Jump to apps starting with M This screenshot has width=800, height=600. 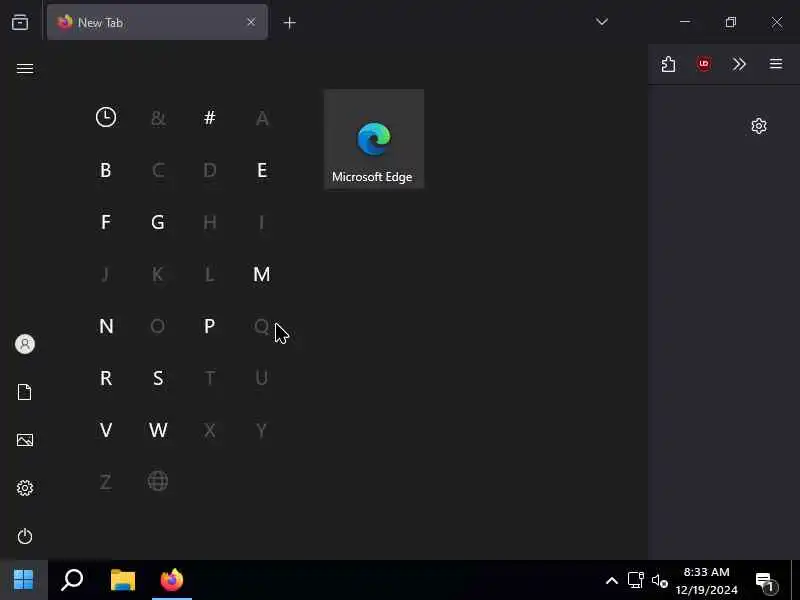pos(262,274)
